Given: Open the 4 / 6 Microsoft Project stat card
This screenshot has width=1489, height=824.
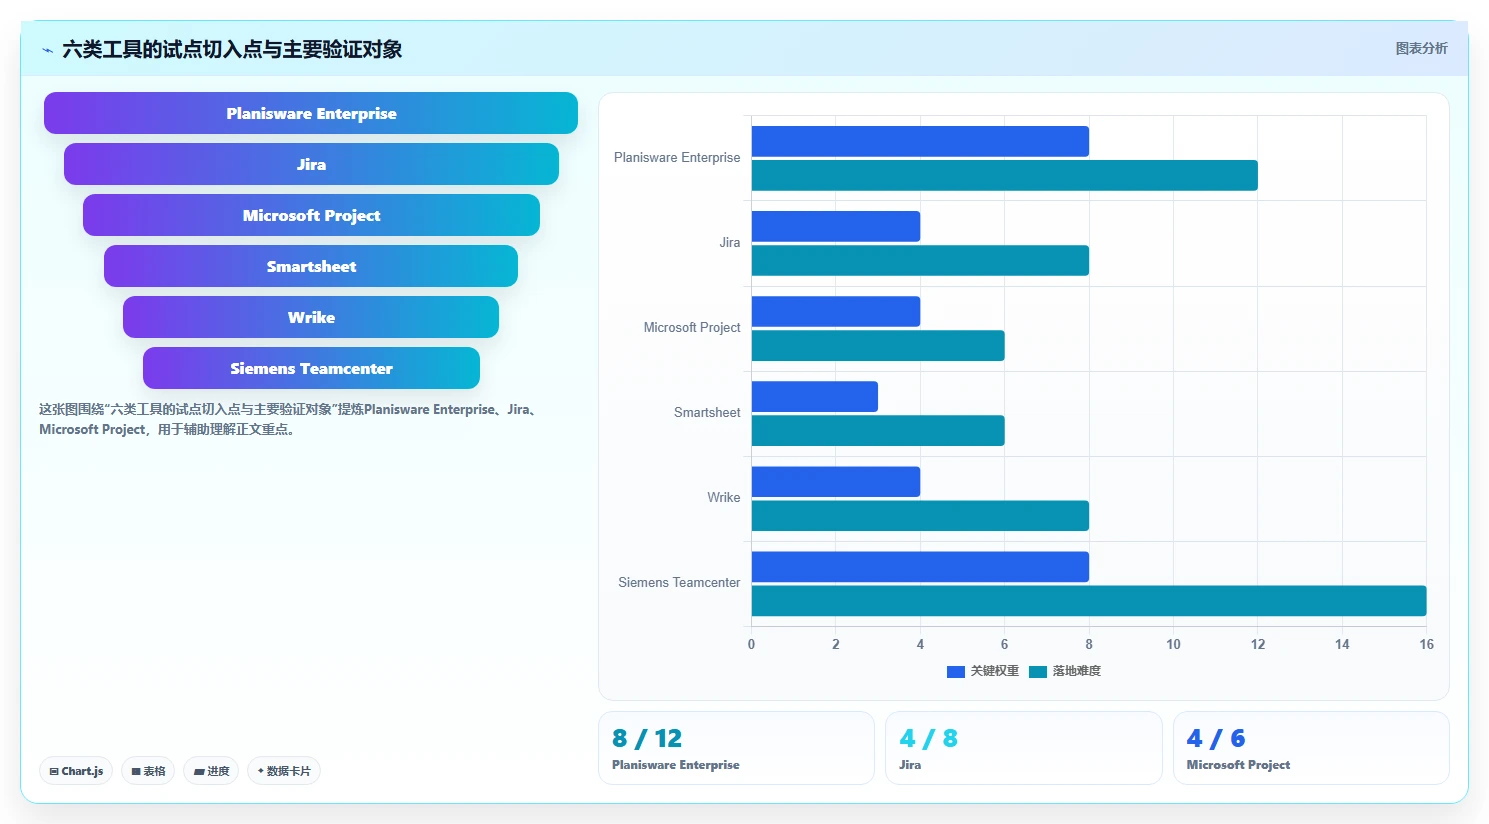Looking at the screenshot, I should pyautogui.click(x=1311, y=748).
